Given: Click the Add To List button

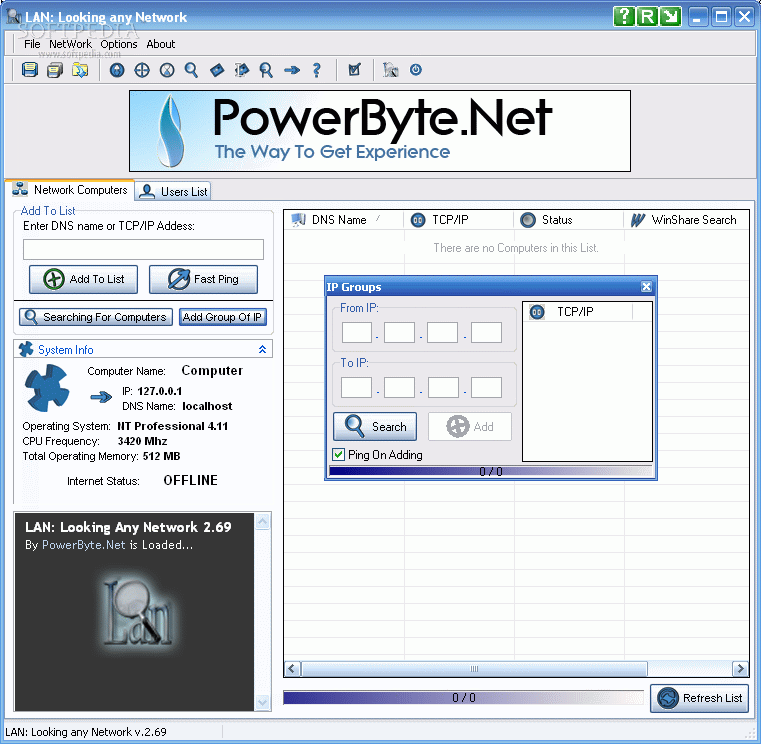Looking at the screenshot, I should pyautogui.click(x=83, y=279).
